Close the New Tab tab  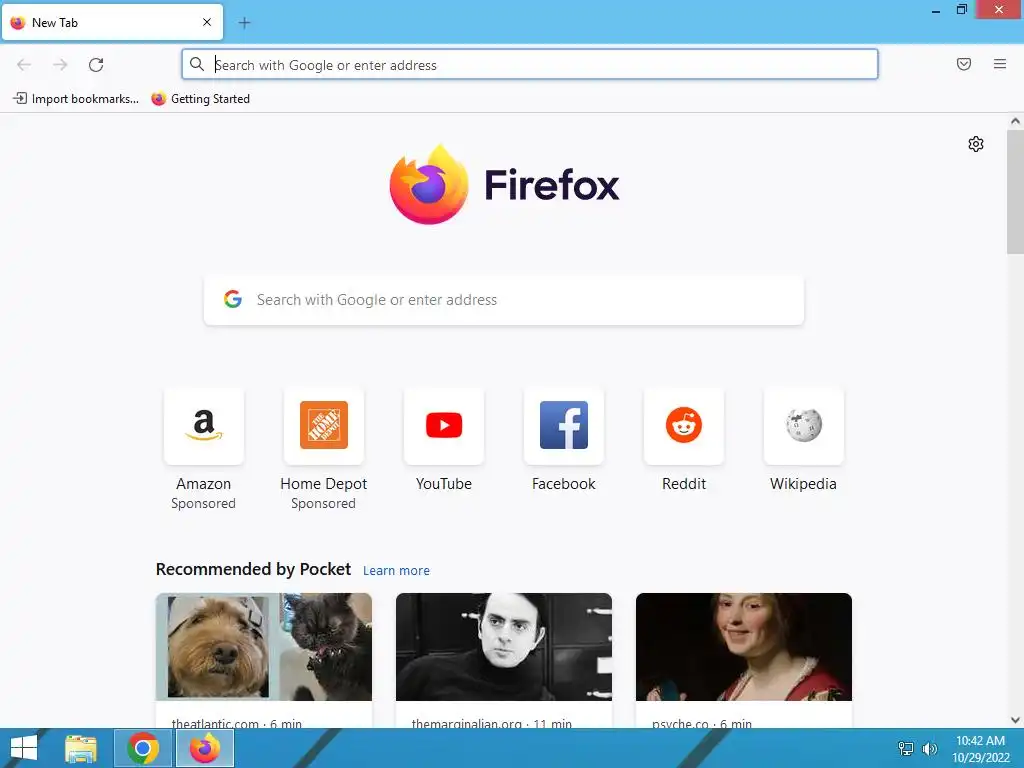point(207,22)
